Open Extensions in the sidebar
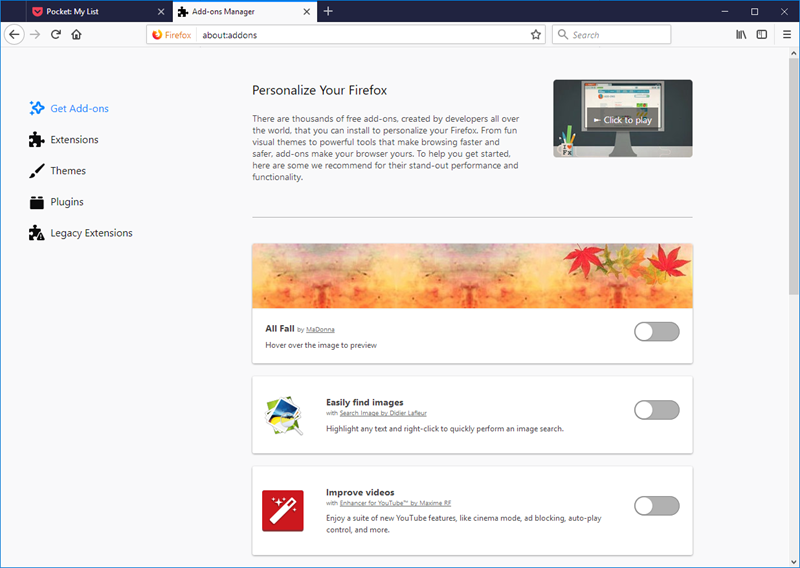 (x=74, y=140)
